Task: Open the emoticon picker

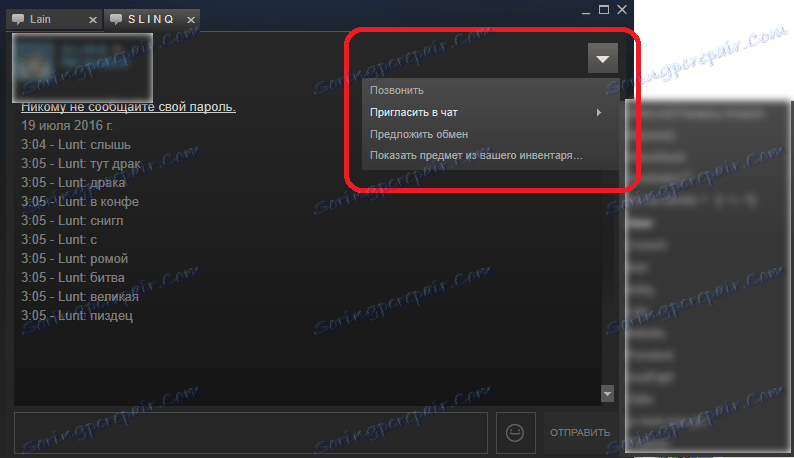Action: [515, 433]
